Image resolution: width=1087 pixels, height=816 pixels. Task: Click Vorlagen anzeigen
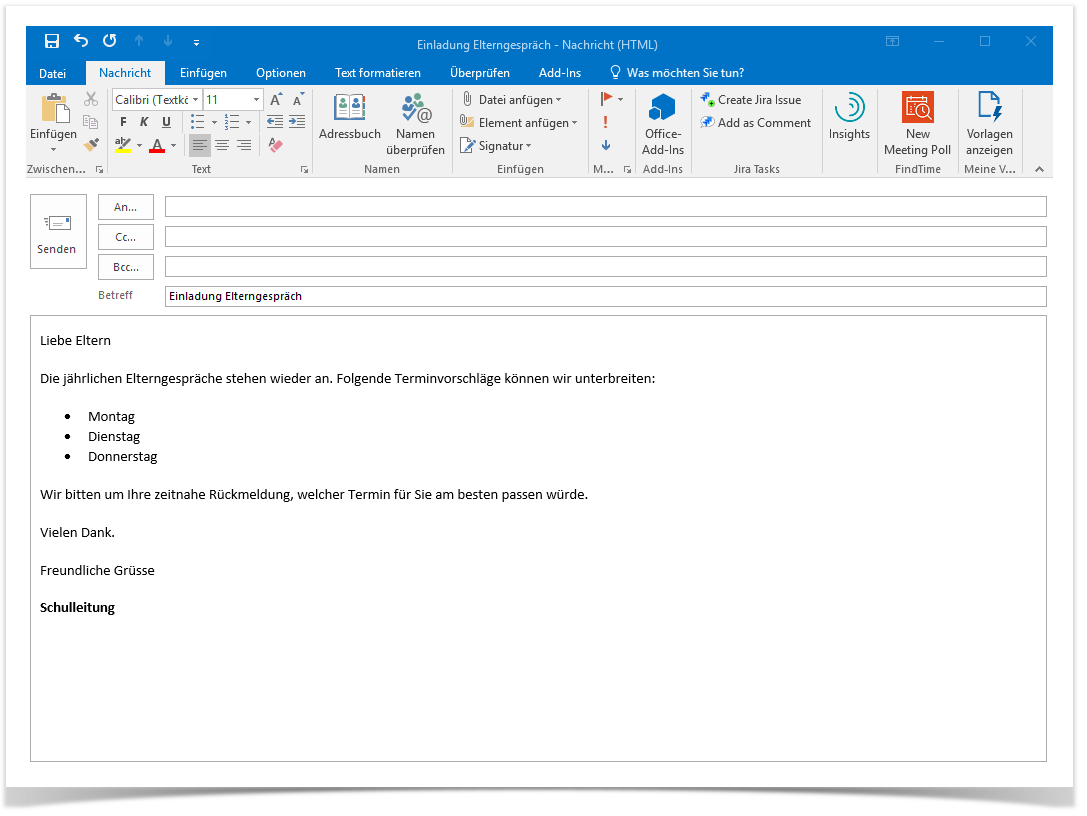tap(989, 125)
